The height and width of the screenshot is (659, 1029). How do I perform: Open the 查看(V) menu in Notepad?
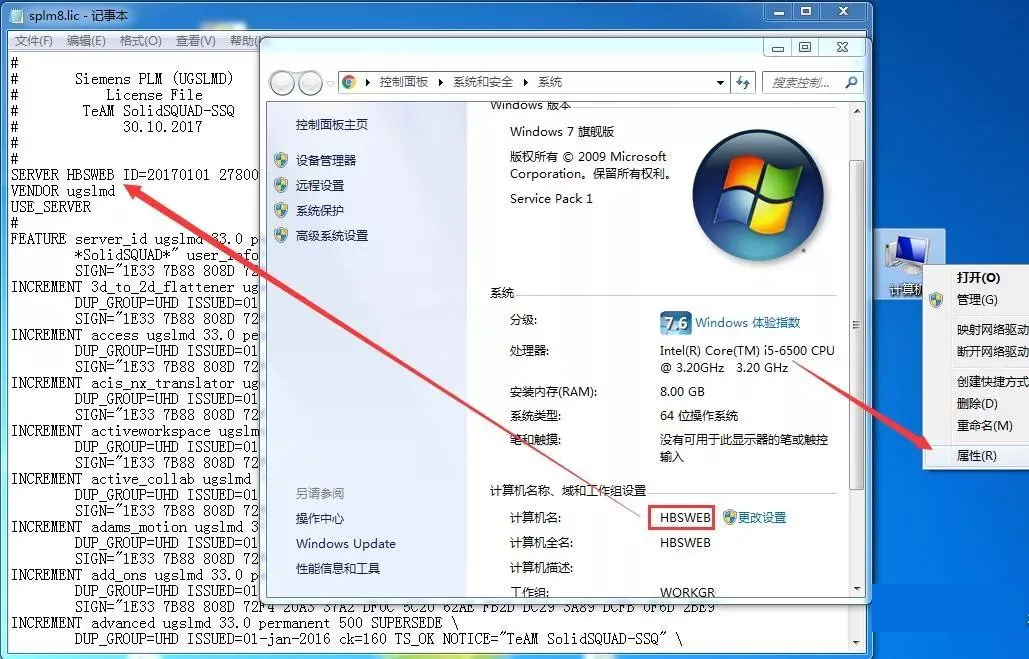tap(196, 41)
